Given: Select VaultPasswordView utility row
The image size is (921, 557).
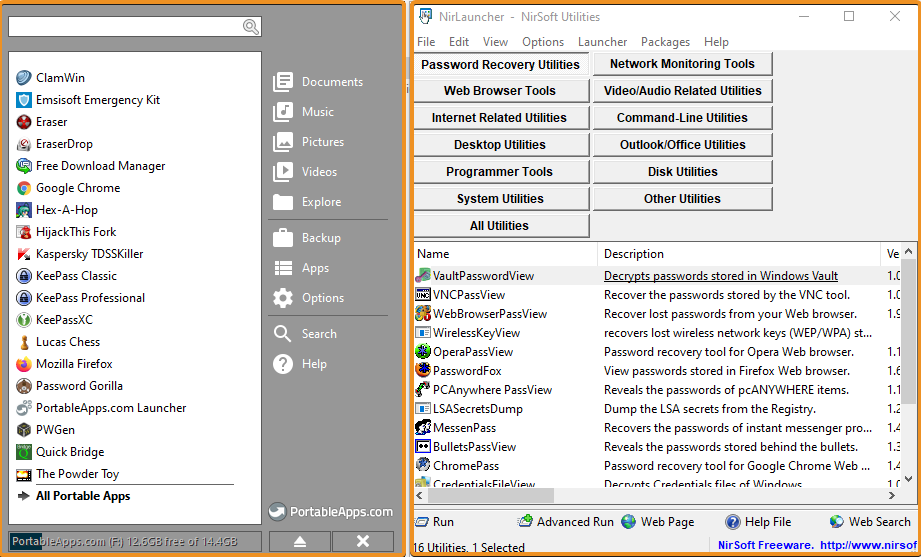Looking at the screenshot, I should (657, 276).
